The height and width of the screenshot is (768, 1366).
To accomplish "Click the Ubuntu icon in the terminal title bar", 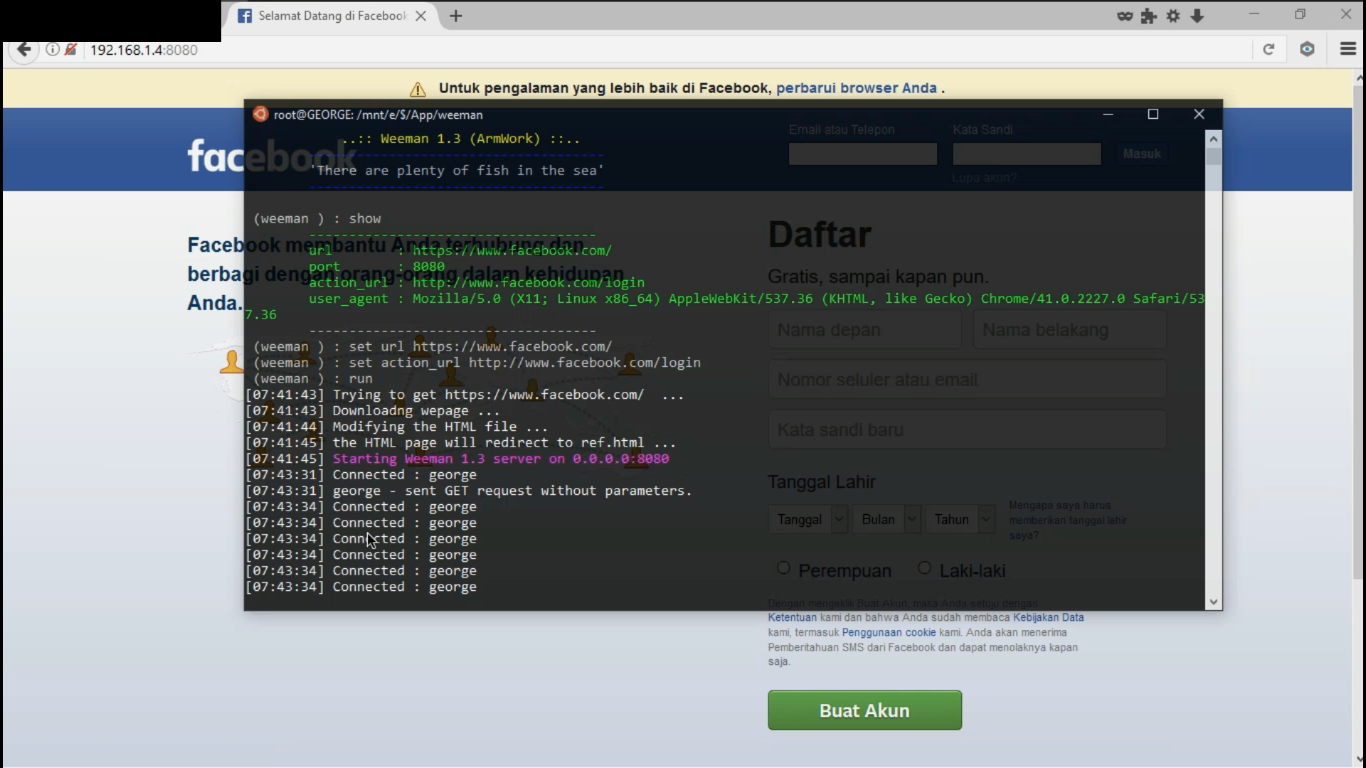I will pyautogui.click(x=260, y=114).
